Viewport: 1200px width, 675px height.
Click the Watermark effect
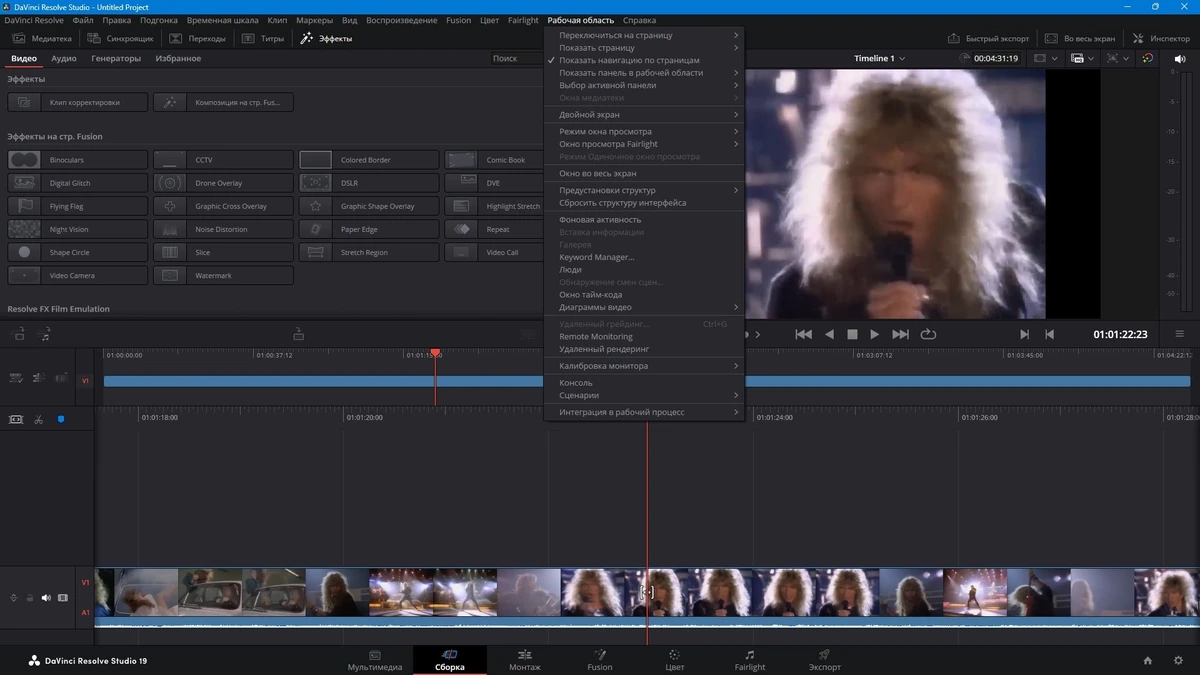(x=223, y=275)
